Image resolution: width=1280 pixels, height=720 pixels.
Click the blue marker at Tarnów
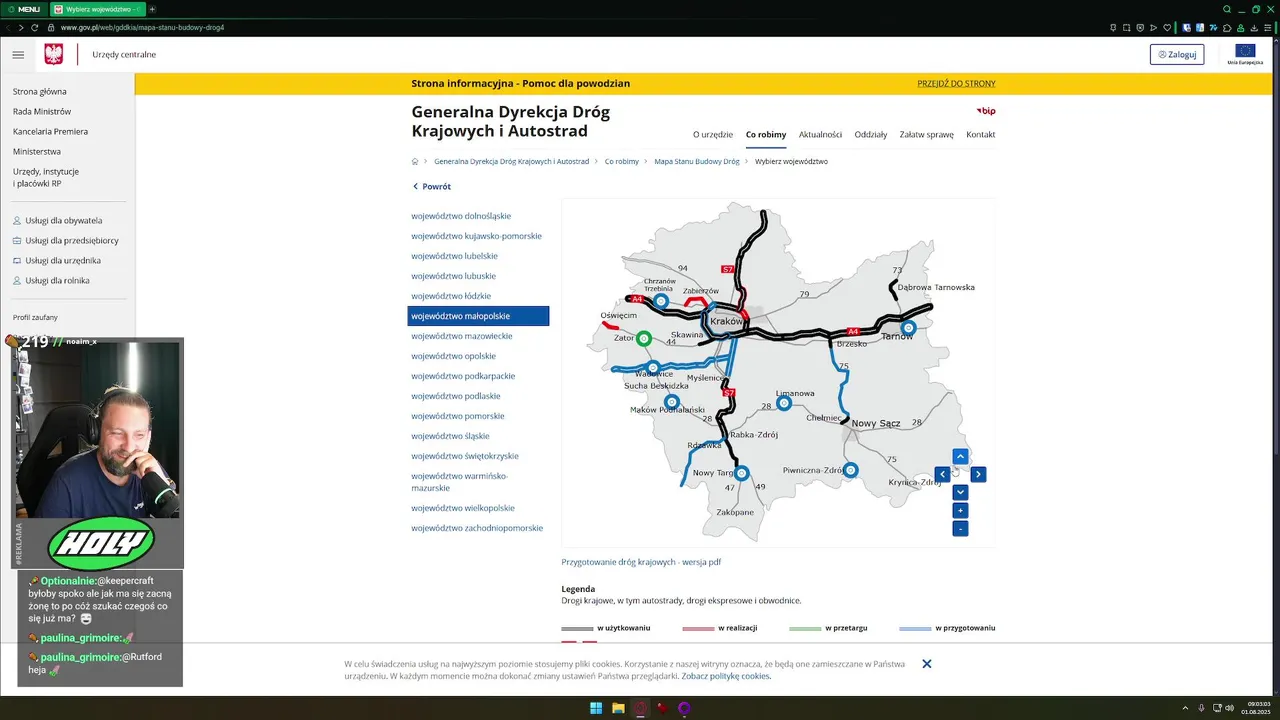pyautogui.click(x=909, y=327)
